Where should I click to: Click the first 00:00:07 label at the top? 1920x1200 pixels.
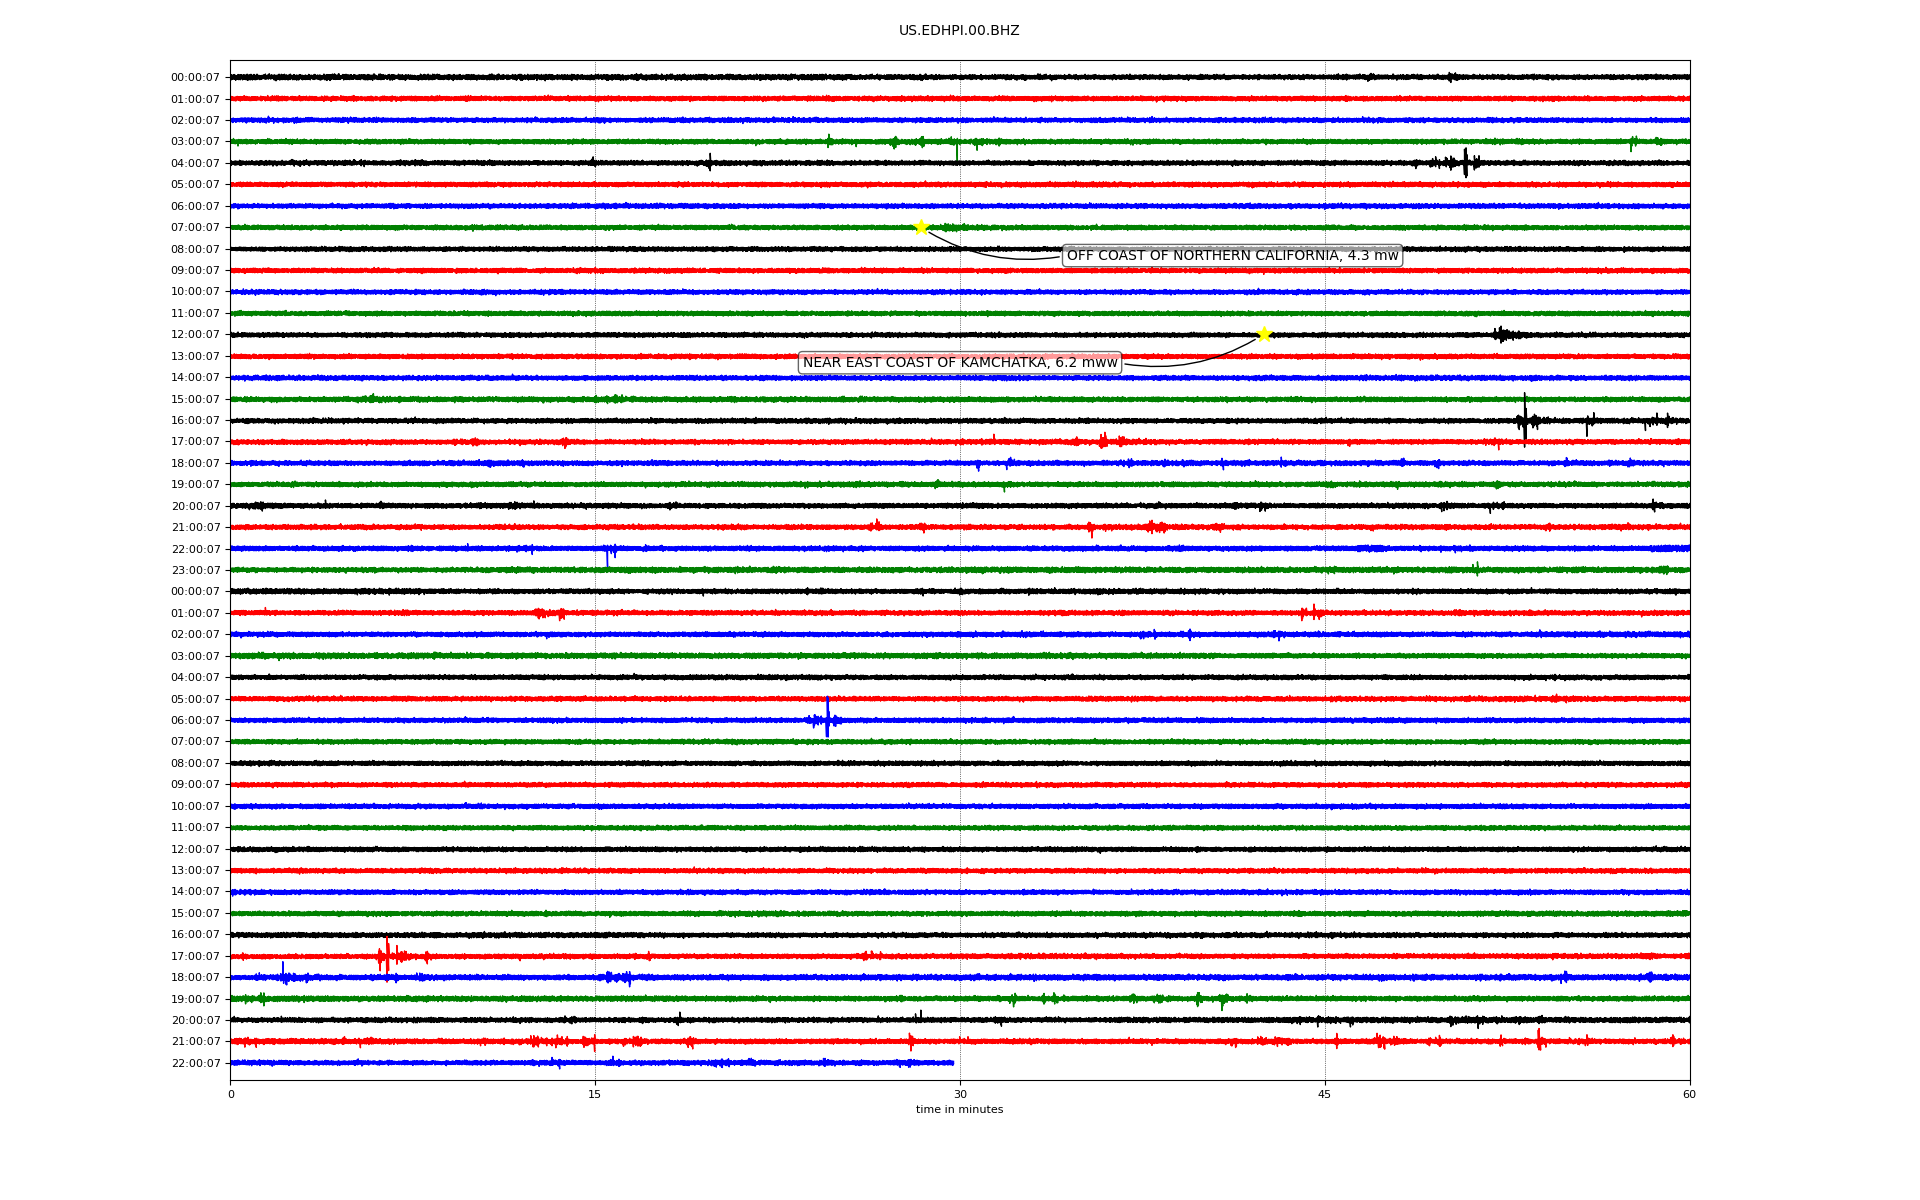pyautogui.click(x=195, y=78)
